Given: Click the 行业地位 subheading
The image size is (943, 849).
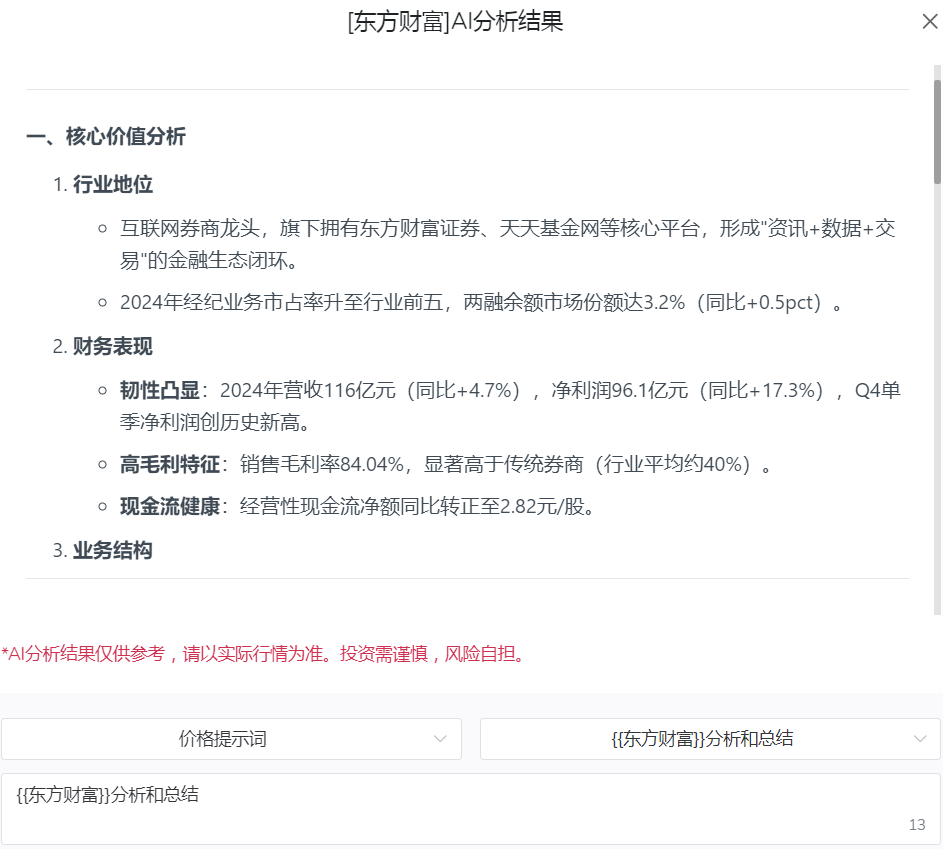Looking at the screenshot, I should [x=112, y=185].
